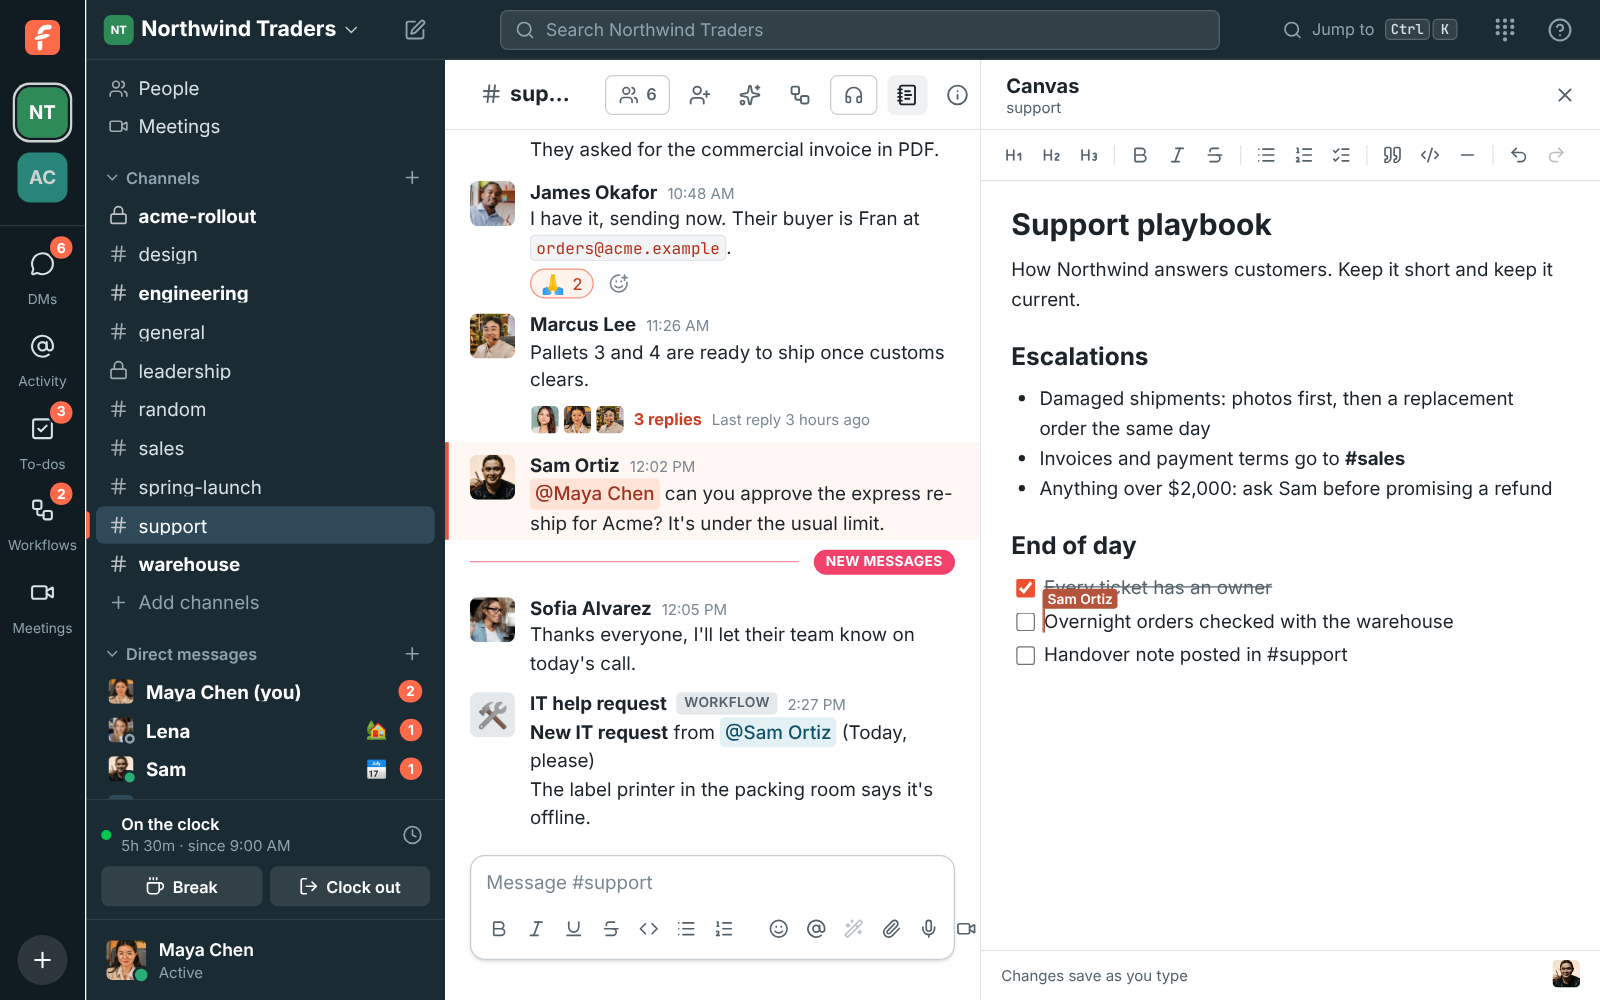The height and width of the screenshot is (1000, 1600).
Task: Toggle the canvas icon in channel header
Action: click(x=907, y=95)
